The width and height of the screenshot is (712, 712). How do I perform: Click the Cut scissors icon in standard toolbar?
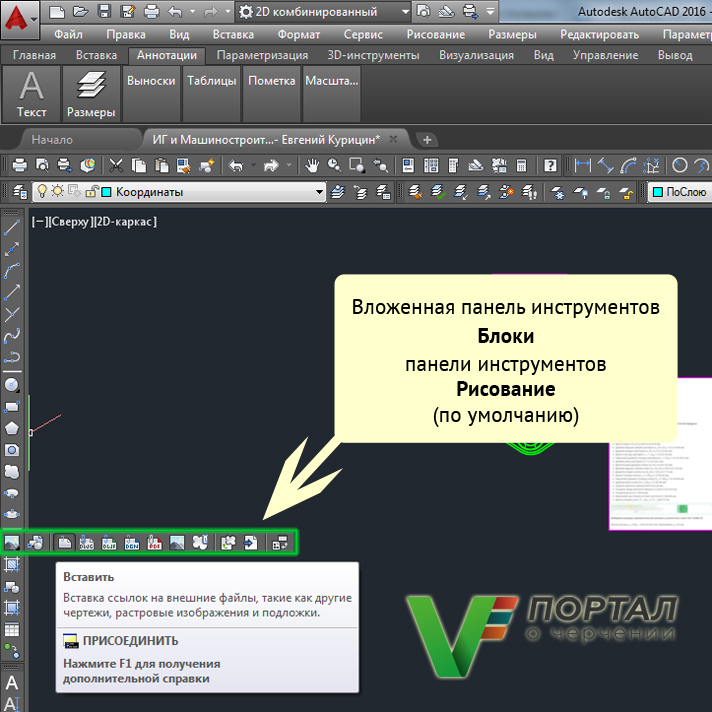[116, 166]
